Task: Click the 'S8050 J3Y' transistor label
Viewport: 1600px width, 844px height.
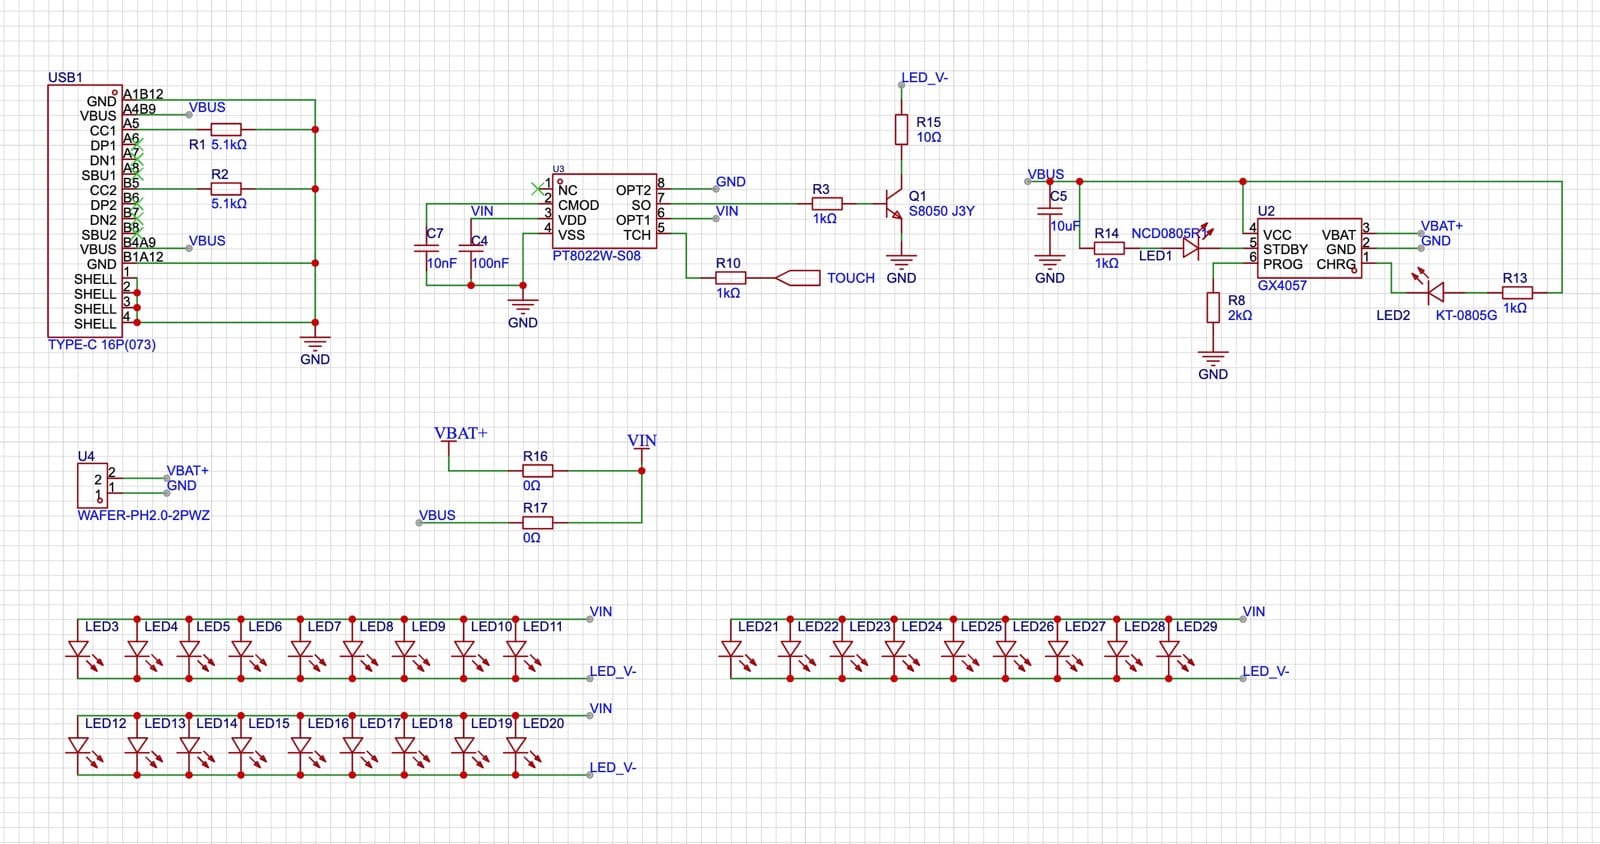Action: 941,211
